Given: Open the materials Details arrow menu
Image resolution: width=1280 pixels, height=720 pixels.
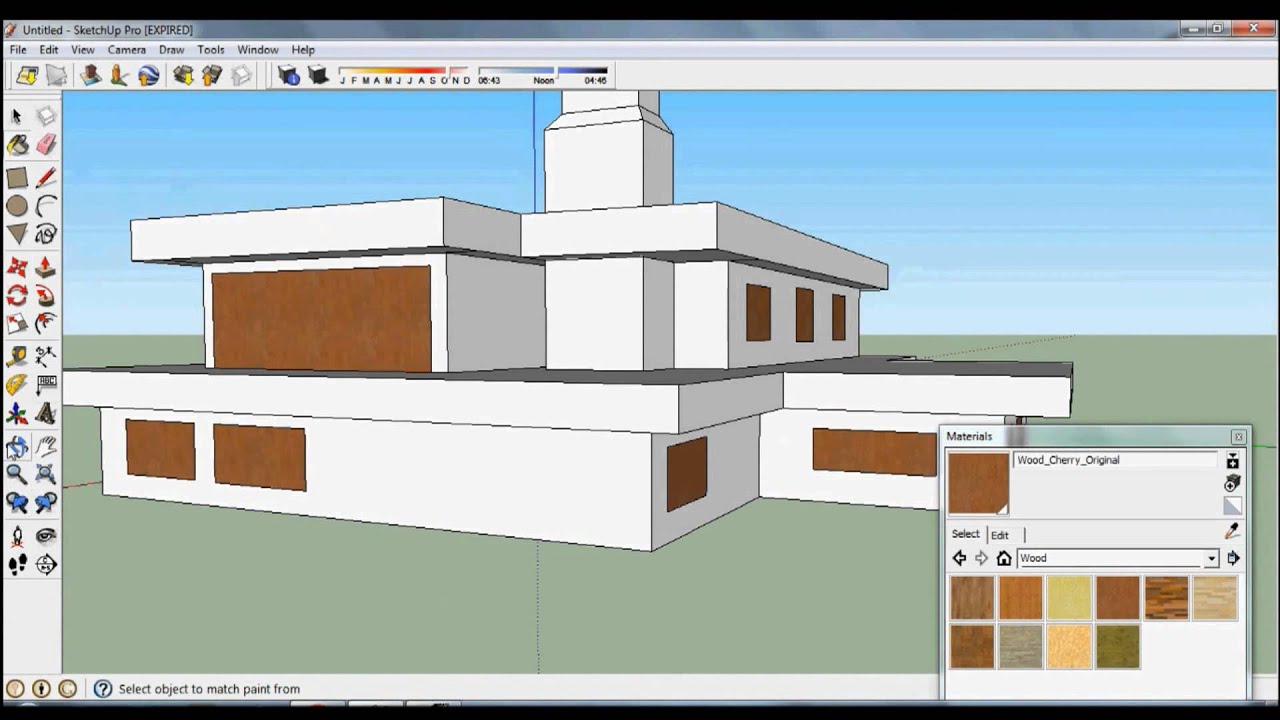Looking at the screenshot, I should pos(1233,558).
